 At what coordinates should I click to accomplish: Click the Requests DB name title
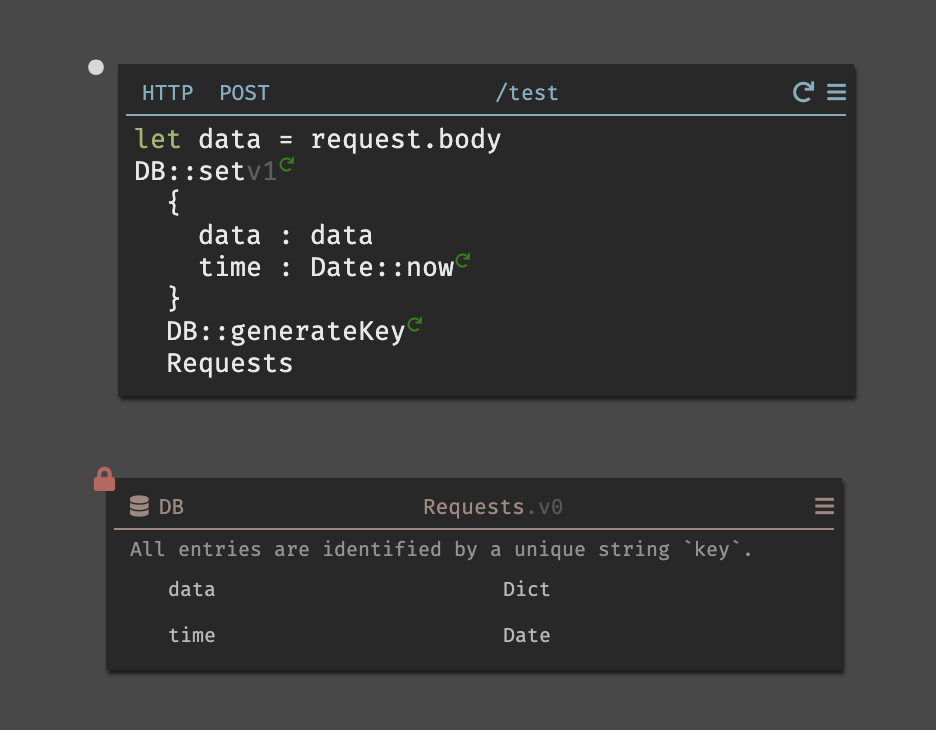pos(474,507)
